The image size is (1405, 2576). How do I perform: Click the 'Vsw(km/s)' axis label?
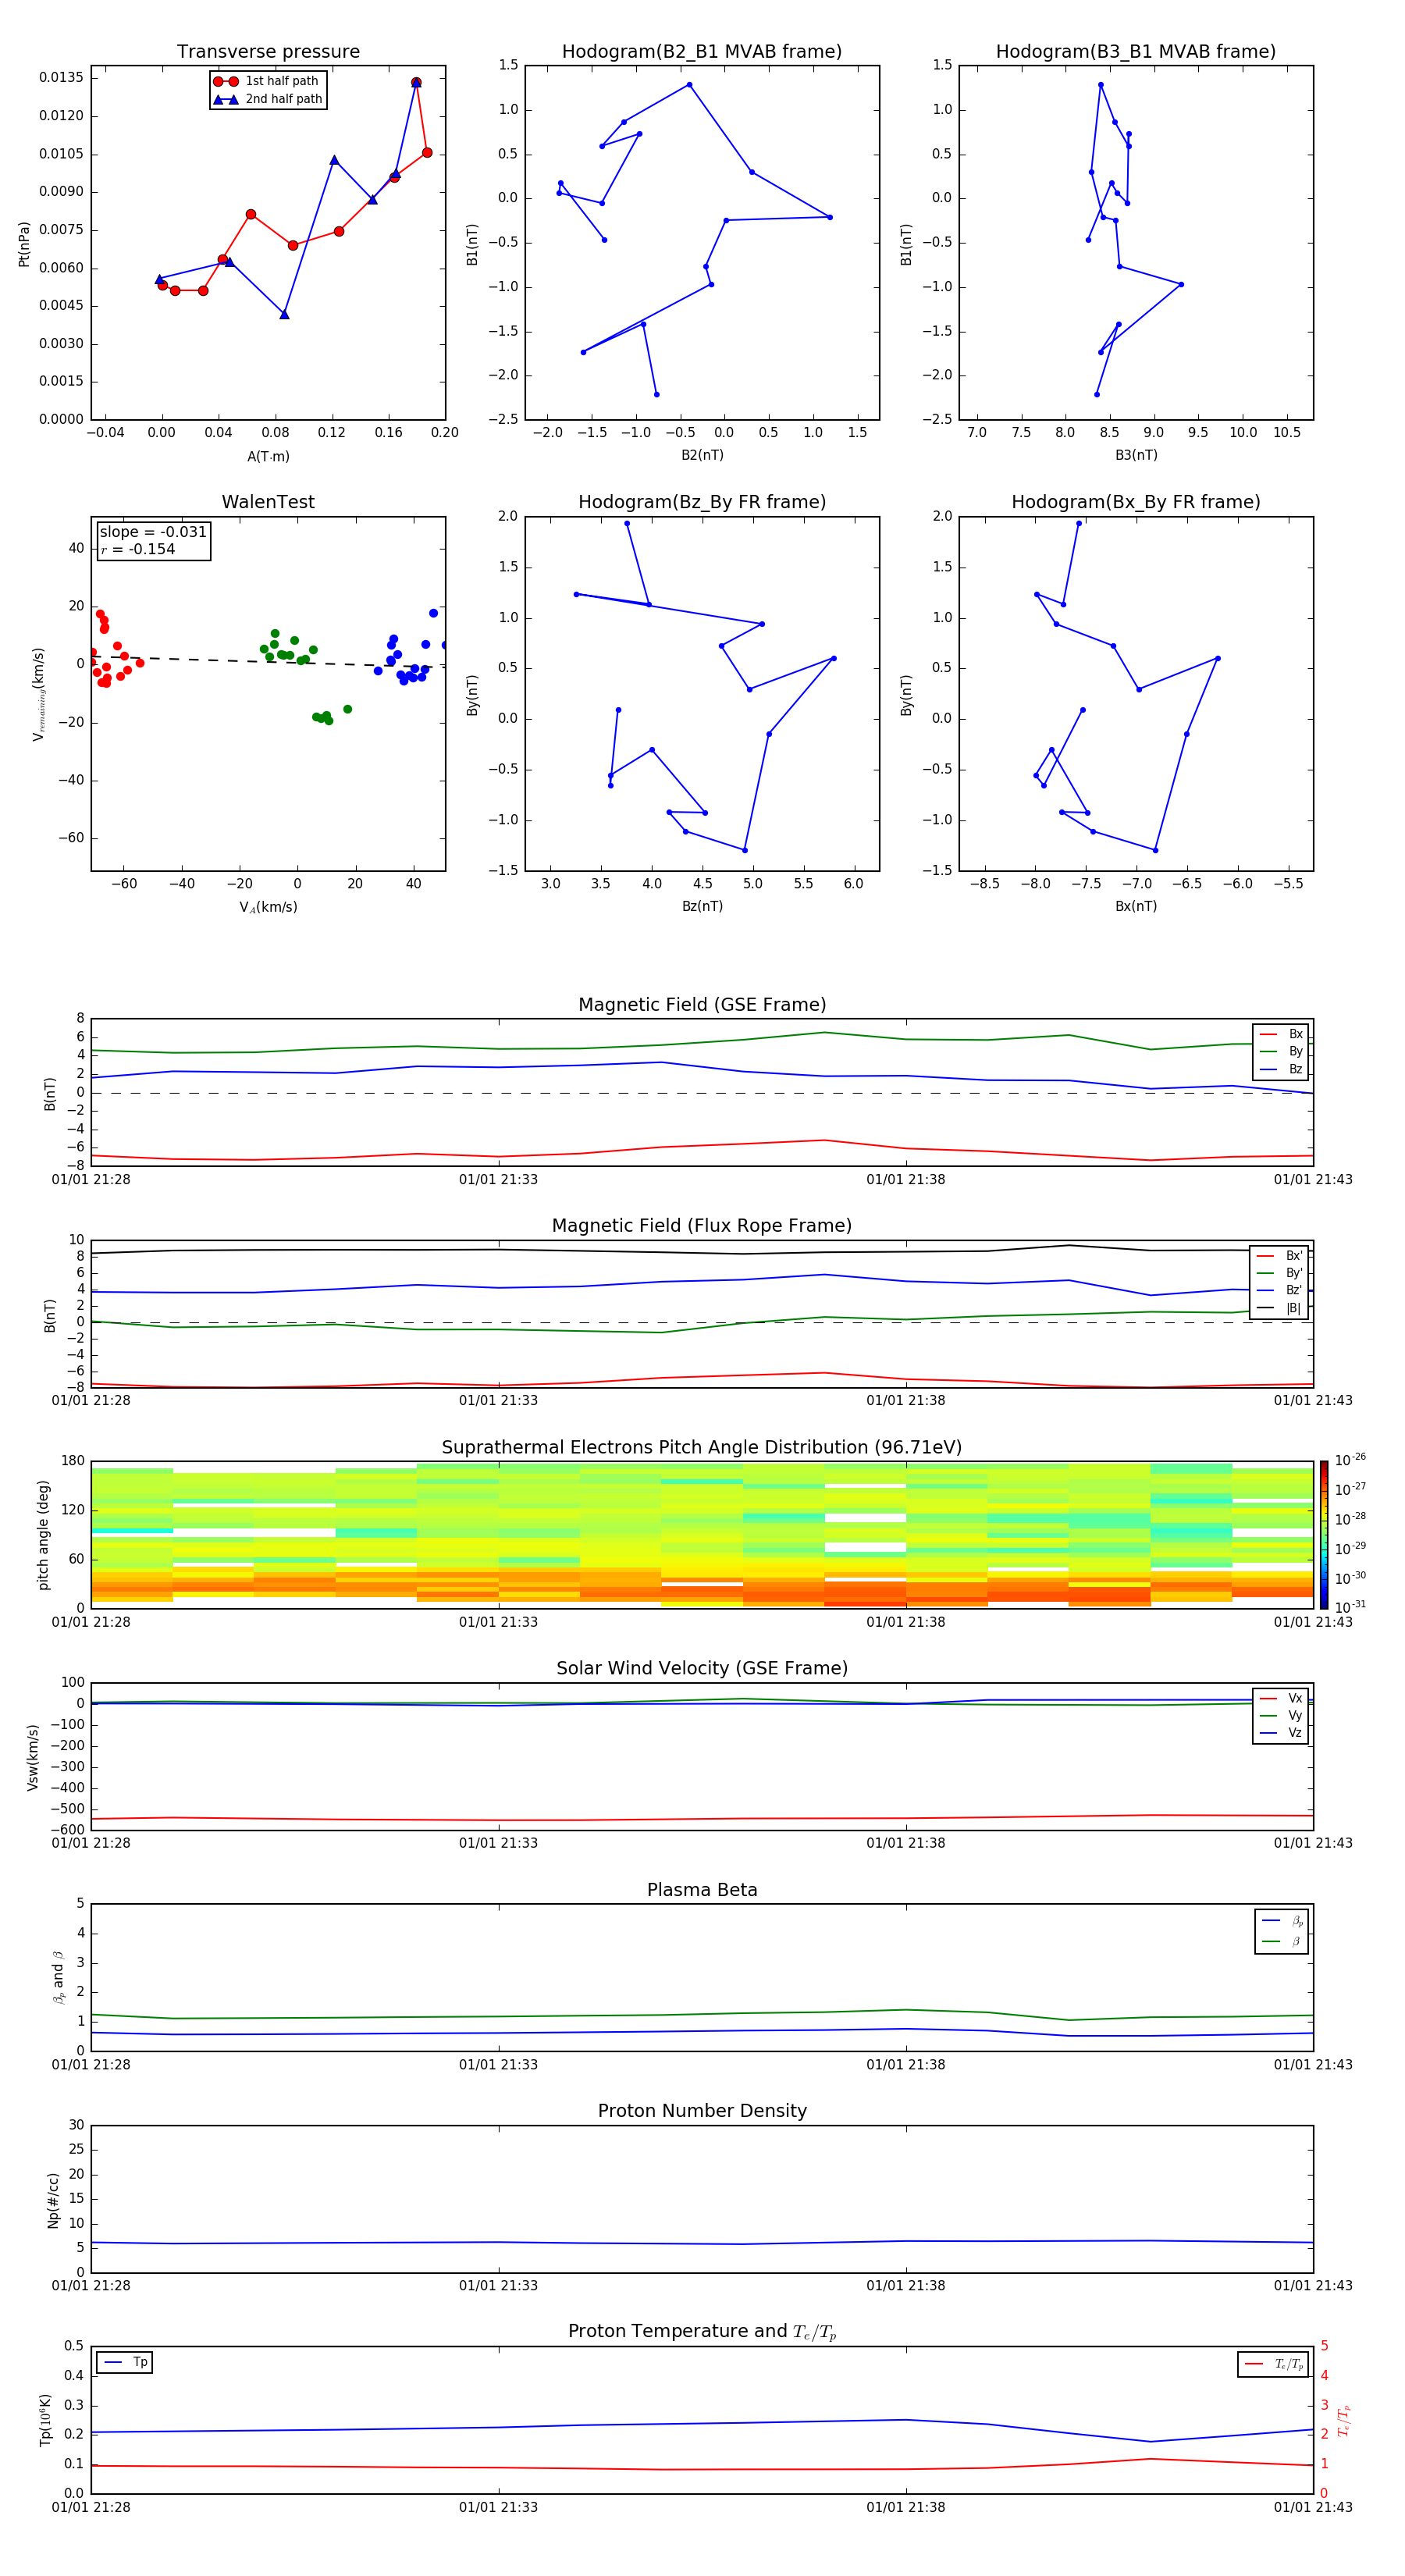pos(32,1757)
